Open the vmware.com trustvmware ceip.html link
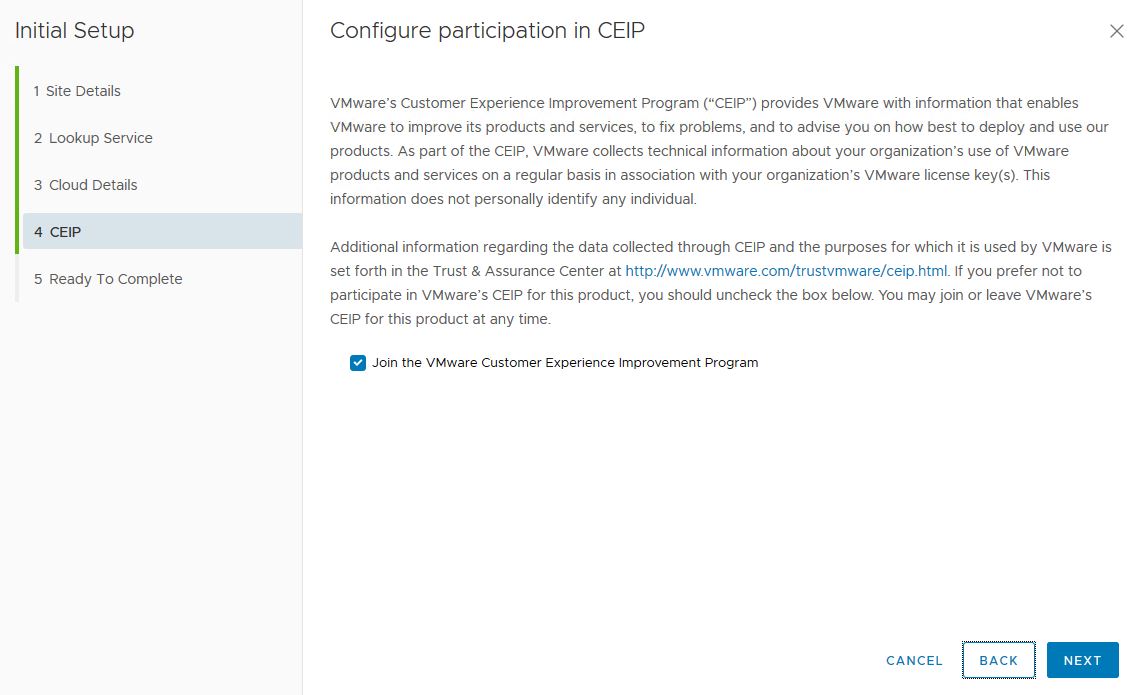 point(786,271)
